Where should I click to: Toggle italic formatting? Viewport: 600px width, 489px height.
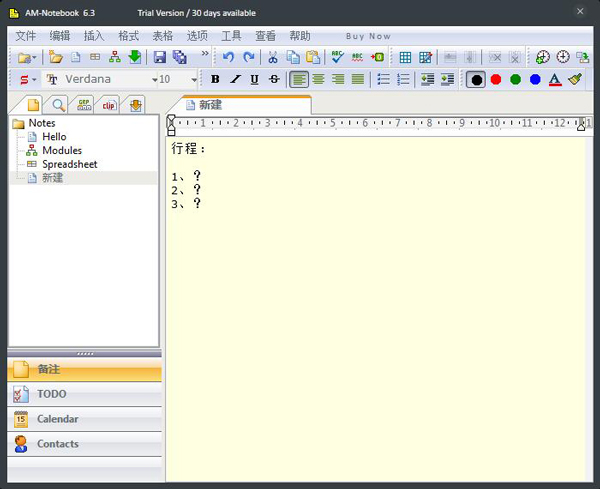tap(235, 79)
